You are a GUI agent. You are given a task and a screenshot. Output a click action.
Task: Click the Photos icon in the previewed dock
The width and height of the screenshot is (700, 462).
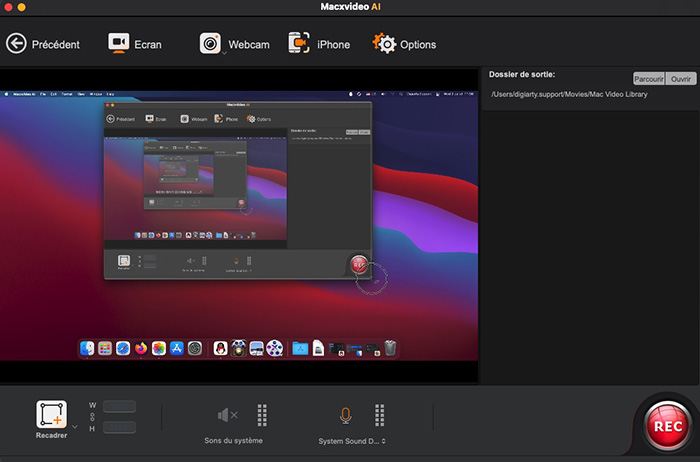[x=158, y=348]
